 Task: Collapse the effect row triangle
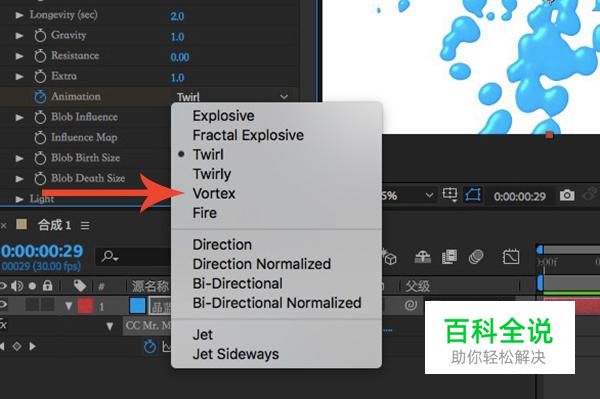coord(110,326)
